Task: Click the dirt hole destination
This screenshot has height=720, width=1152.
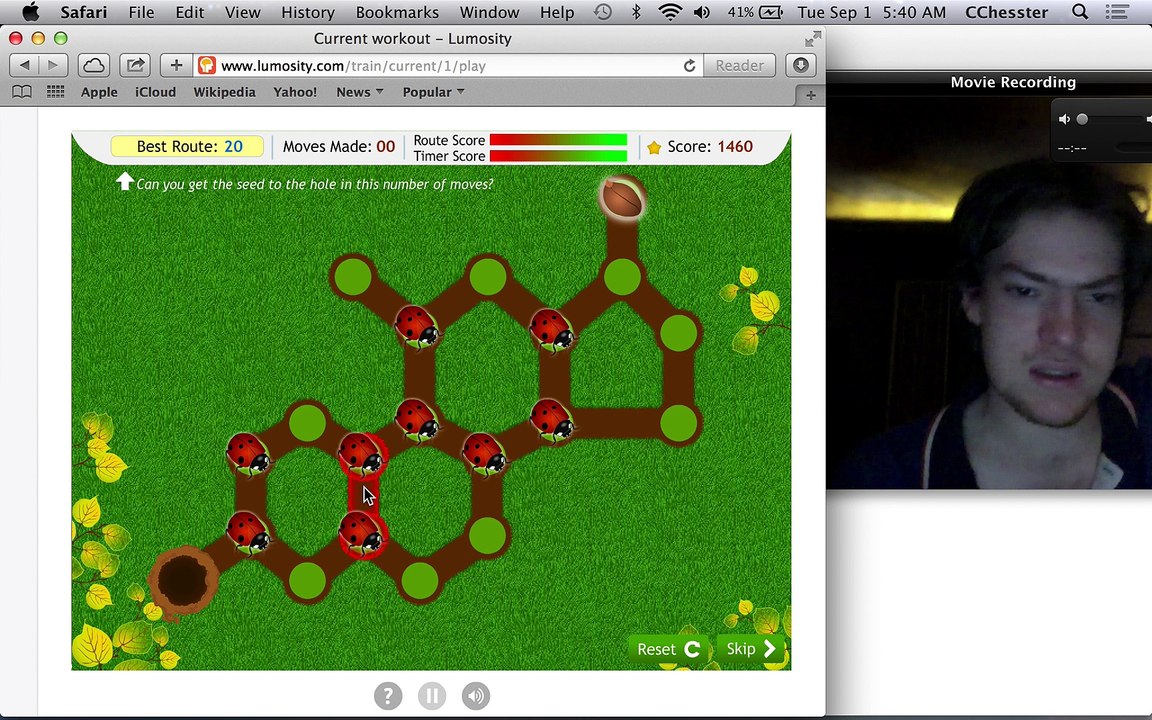Action: (183, 579)
